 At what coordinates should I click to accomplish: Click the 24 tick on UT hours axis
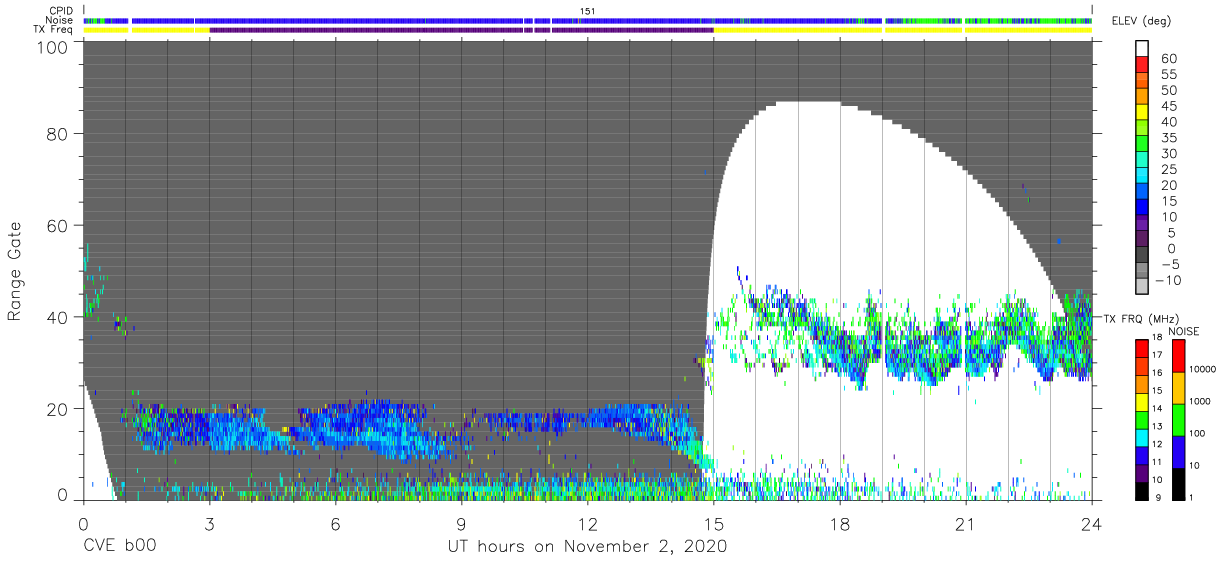[x=1092, y=523]
